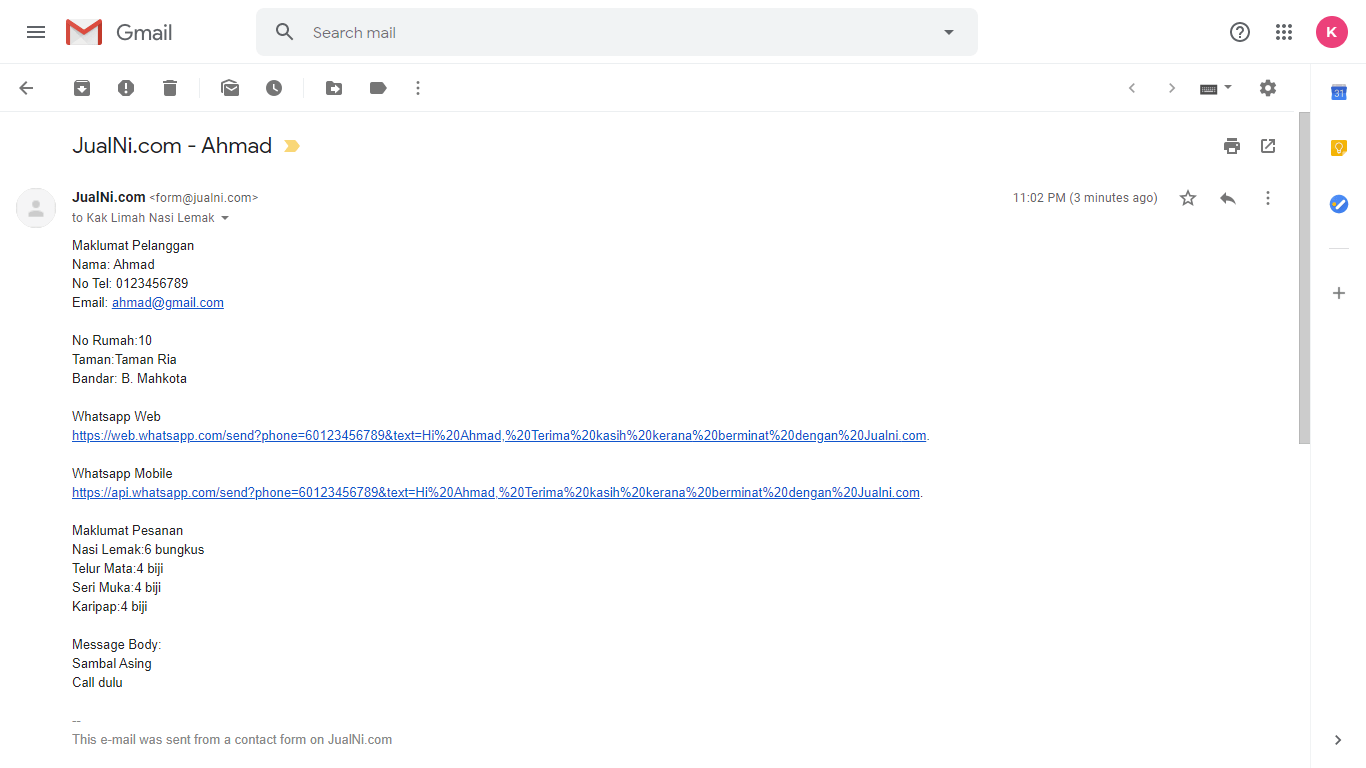This screenshot has width=1366, height=768.
Task: Expand the right side panel chevron
Action: point(1338,740)
